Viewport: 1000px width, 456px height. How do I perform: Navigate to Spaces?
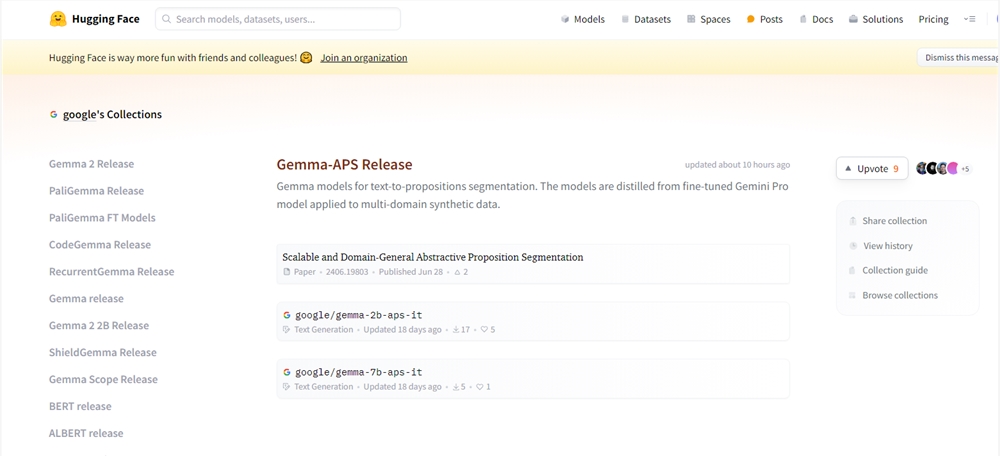tap(708, 19)
